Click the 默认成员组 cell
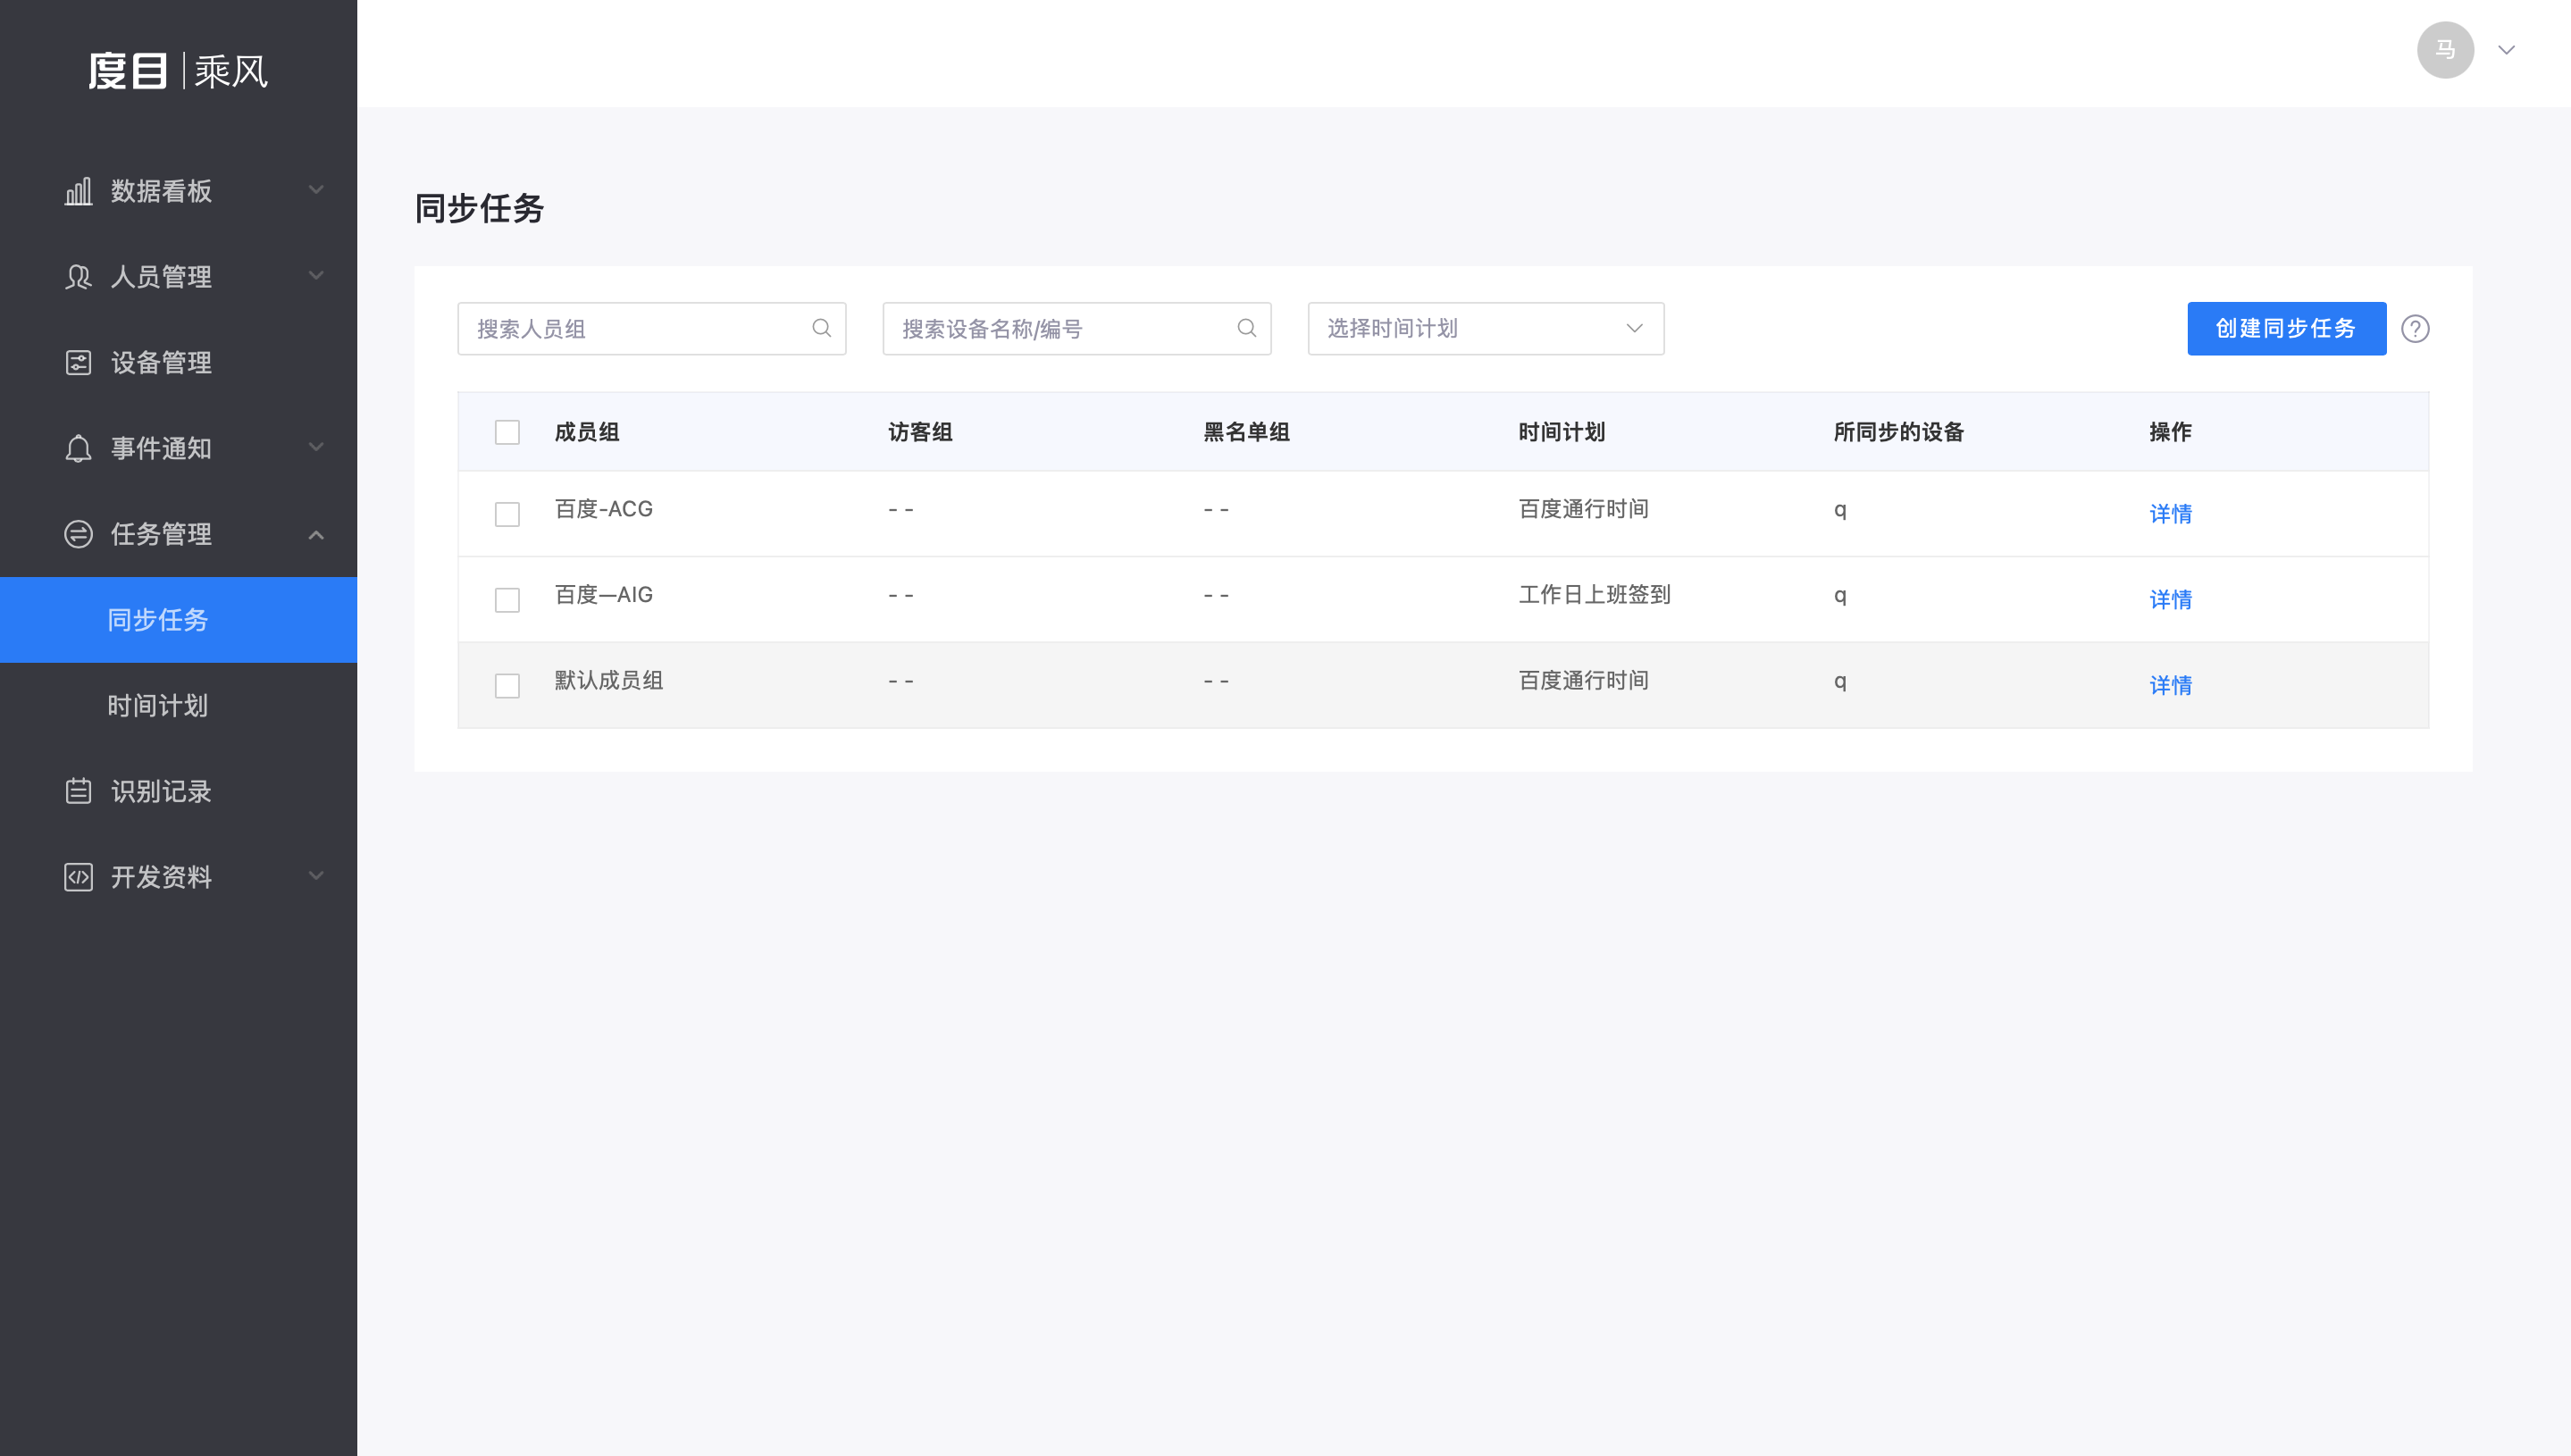 (x=608, y=681)
